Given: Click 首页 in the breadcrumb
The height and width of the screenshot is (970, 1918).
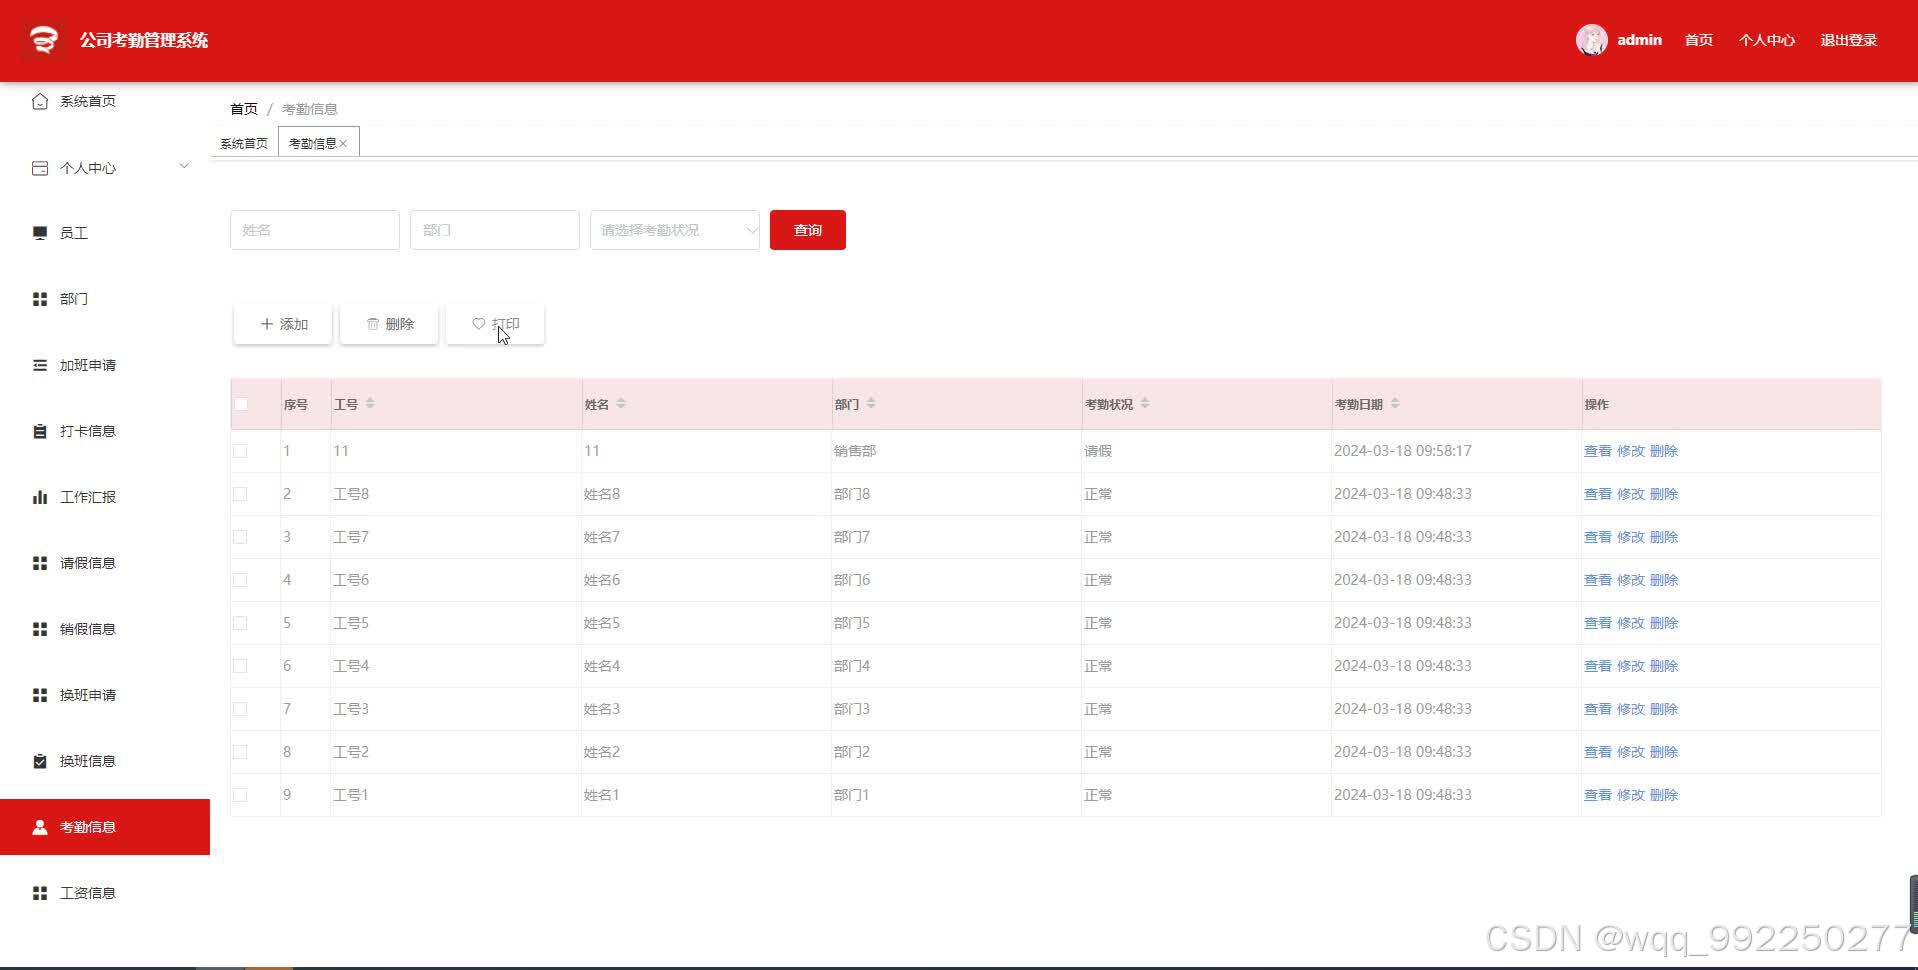Looking at the screenshot, I should (244, 109).
